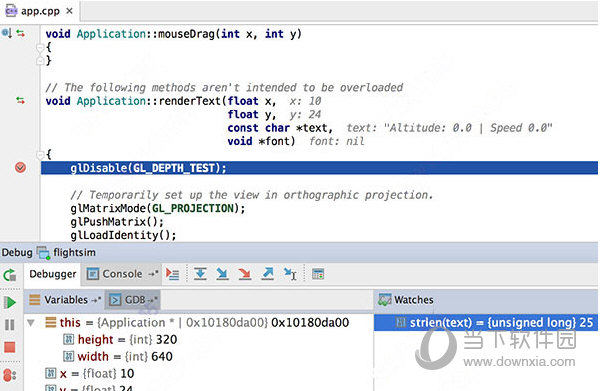This screenshot has width=600, height=391.
Task: Click the glPushMatrix() code line
Action: click(x=117, y=222)
